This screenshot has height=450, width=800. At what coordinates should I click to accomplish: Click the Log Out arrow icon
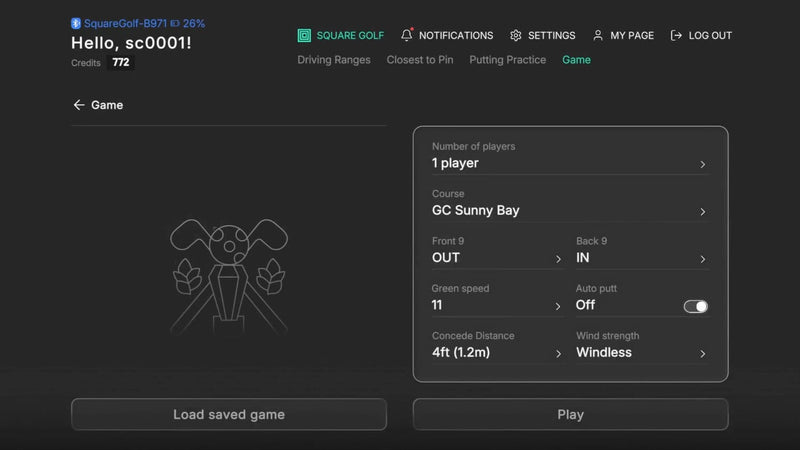pyautogui.click(x=677, y=35)
